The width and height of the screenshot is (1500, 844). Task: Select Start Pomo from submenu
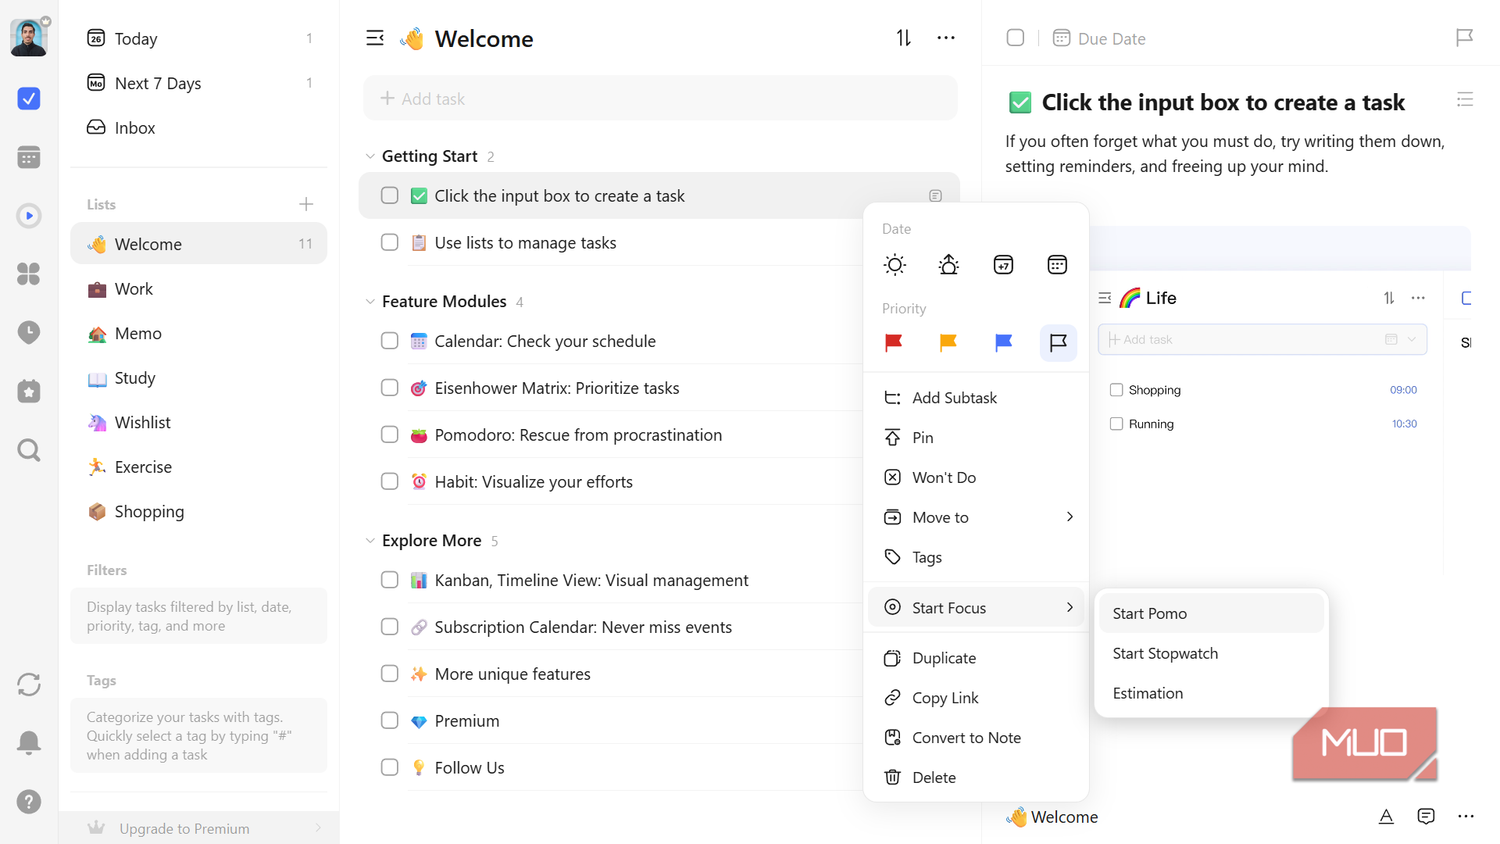pos(1211,614)
